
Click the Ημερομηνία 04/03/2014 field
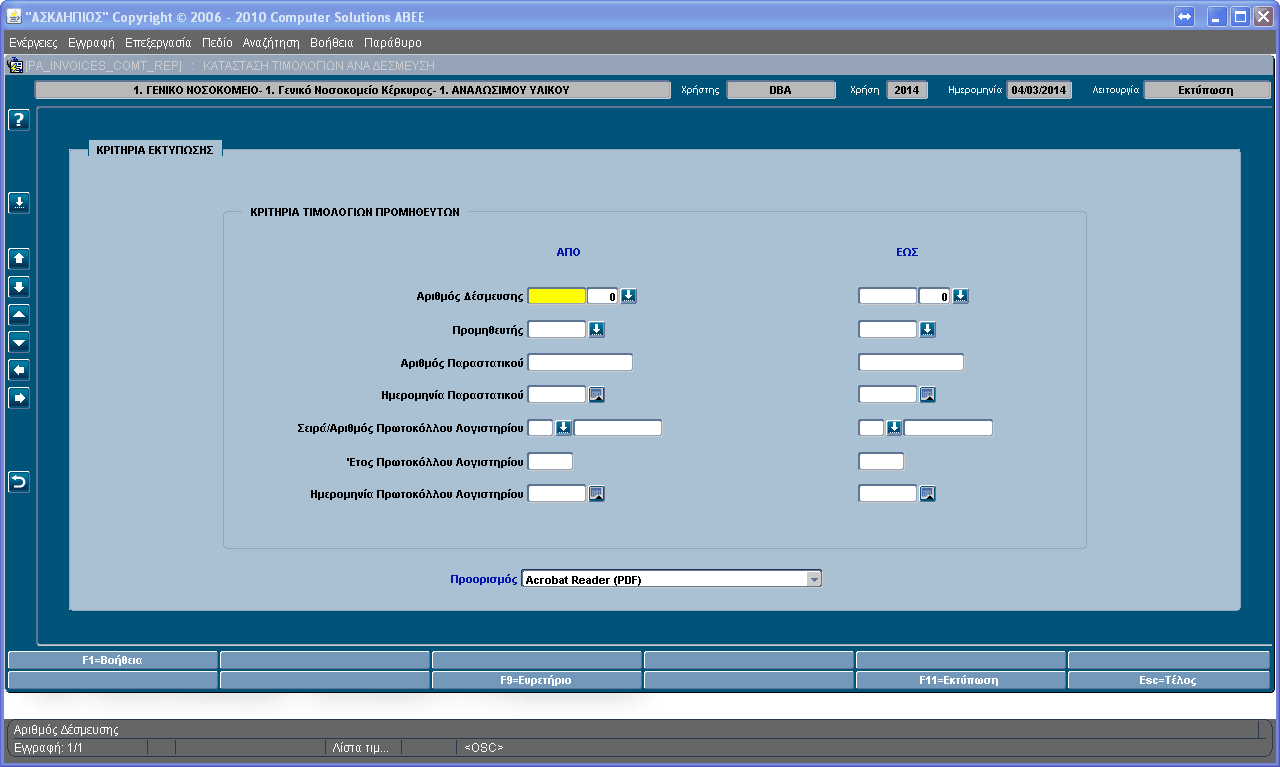(x=1039, y=90)
